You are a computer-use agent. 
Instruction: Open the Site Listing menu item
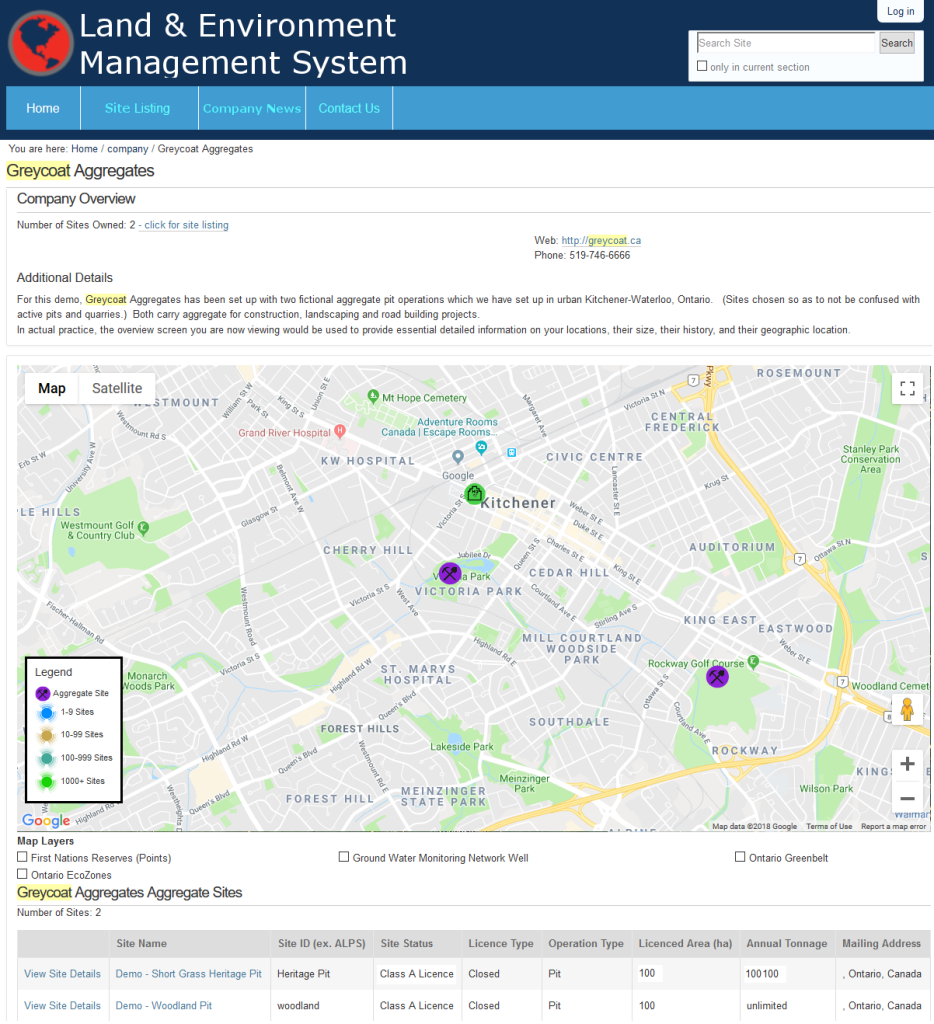pyautogui.click(x=137, y=108)
